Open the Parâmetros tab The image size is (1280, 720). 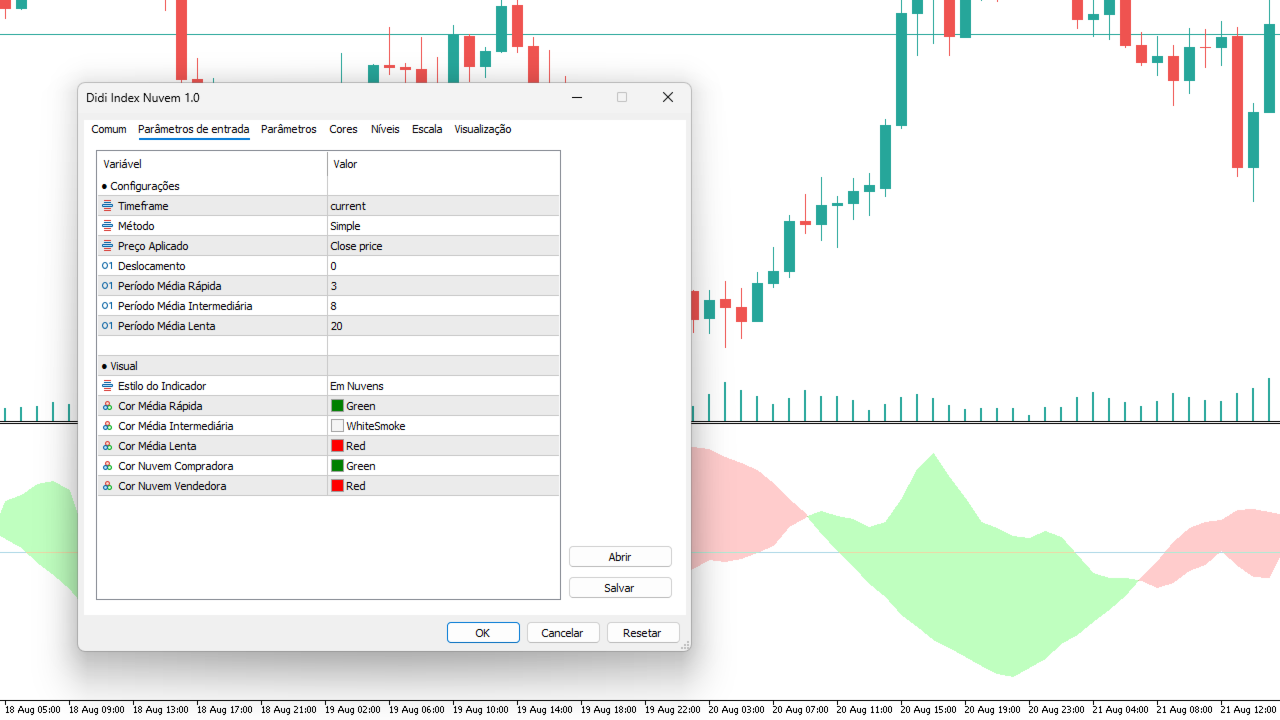pyautogui.click(x=289, y=129)
